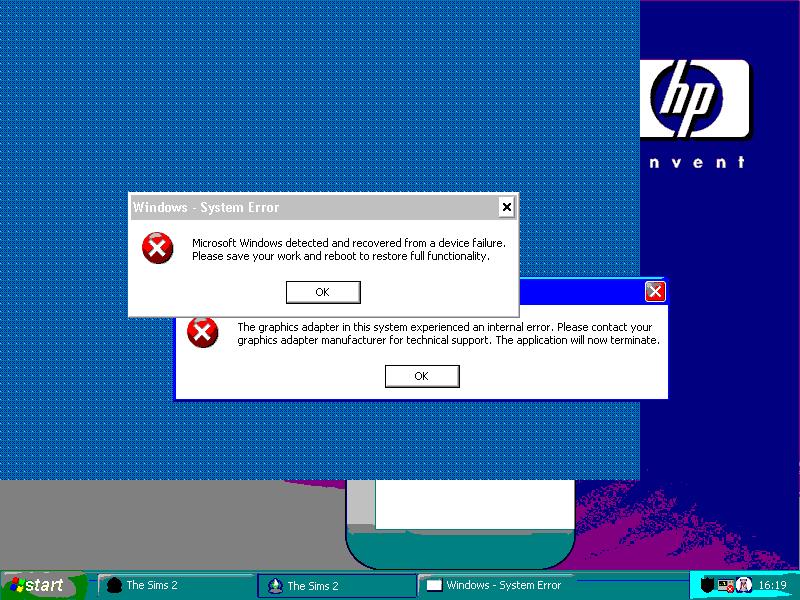Click the clock showing 16:19
Image resolution: width=800 pixels, height=600 pixels.
[775, 584]
